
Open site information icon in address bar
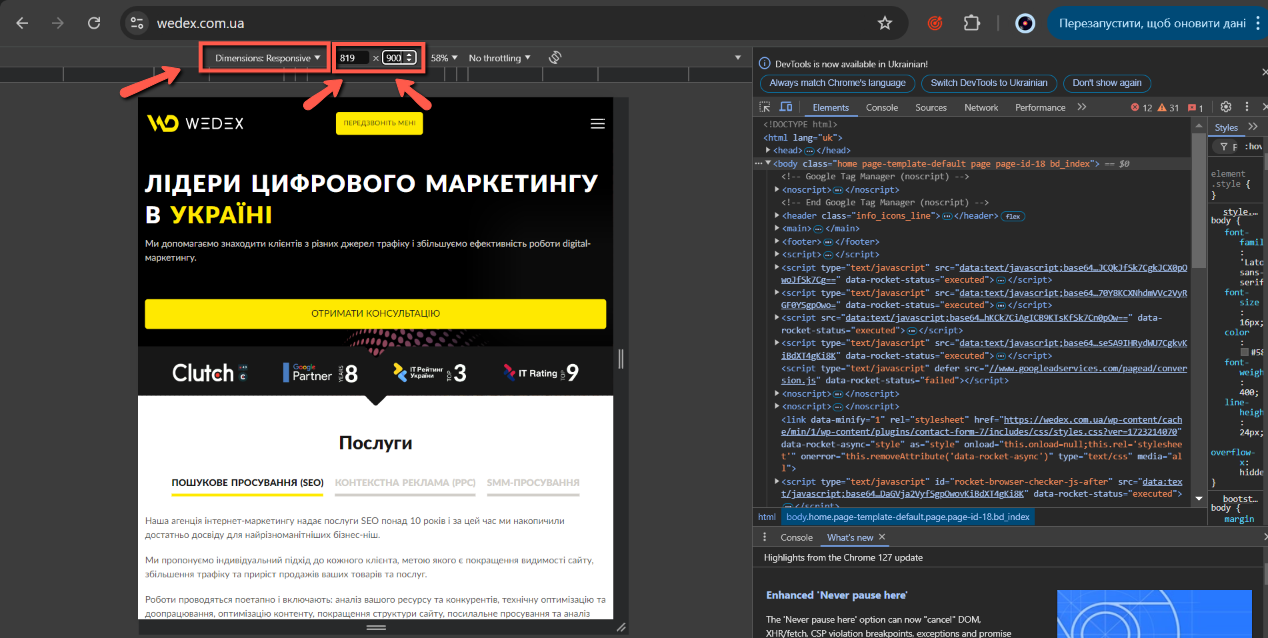[137, 22]
